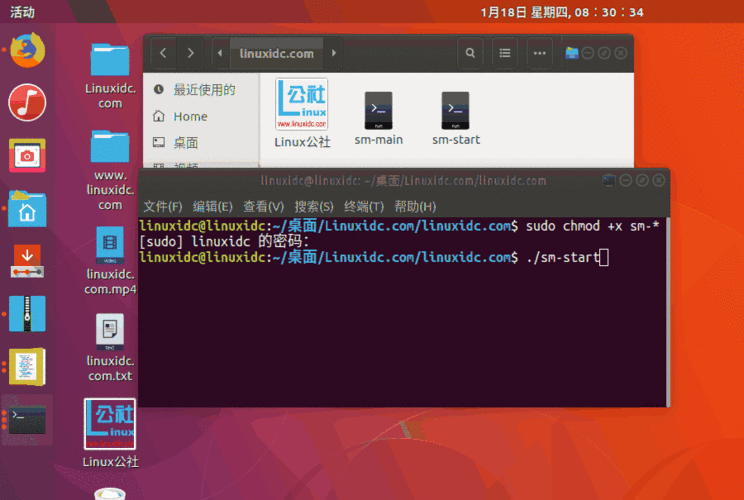The image size is (744, 500).
Task: Launch Rhythmbox music player in dock
Action: click(x=27, y=102)
